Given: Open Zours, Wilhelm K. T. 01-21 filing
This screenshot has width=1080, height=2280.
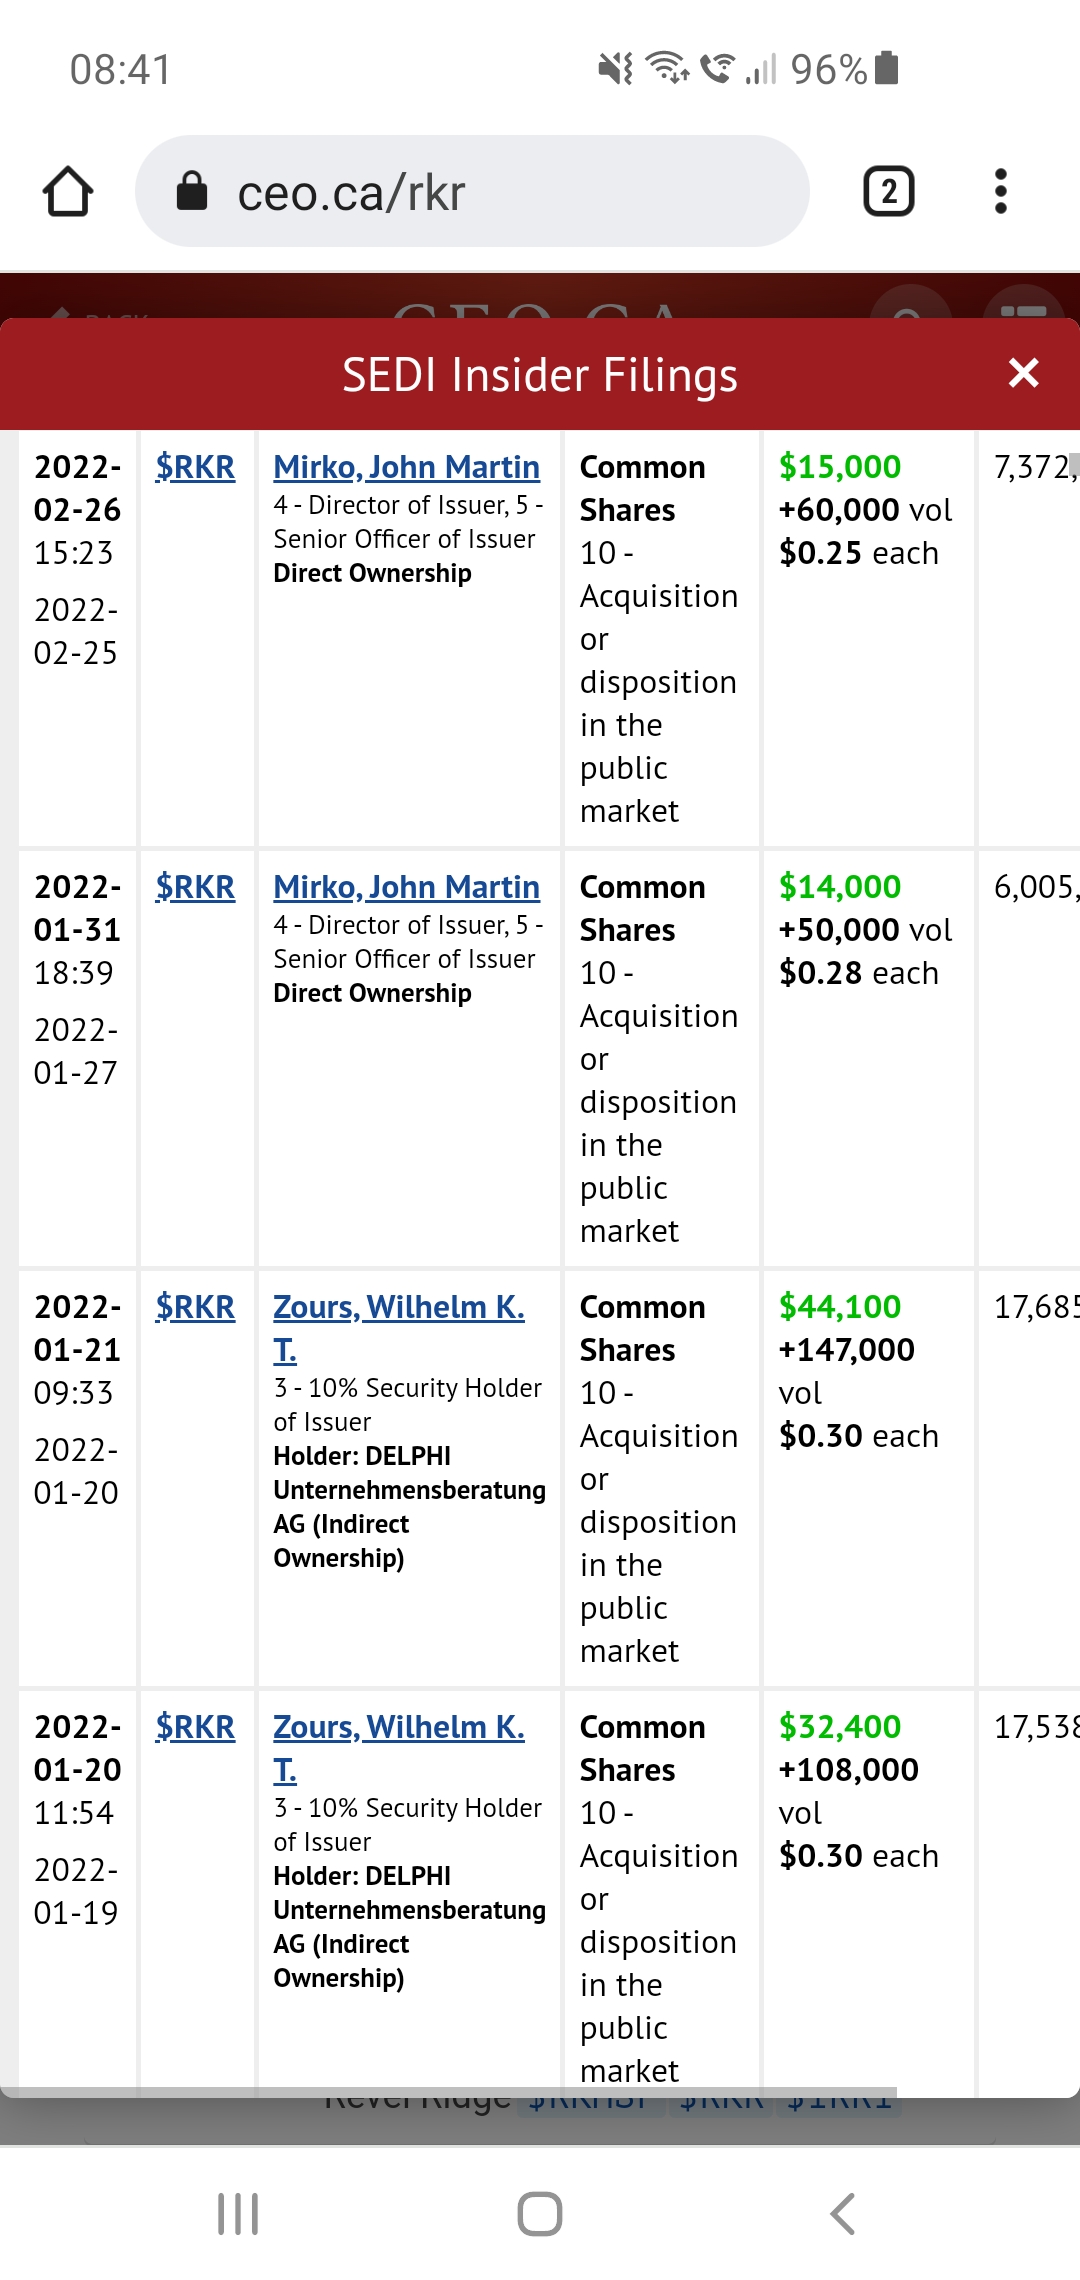Looking at the screenshot, I should [398, 1307].
